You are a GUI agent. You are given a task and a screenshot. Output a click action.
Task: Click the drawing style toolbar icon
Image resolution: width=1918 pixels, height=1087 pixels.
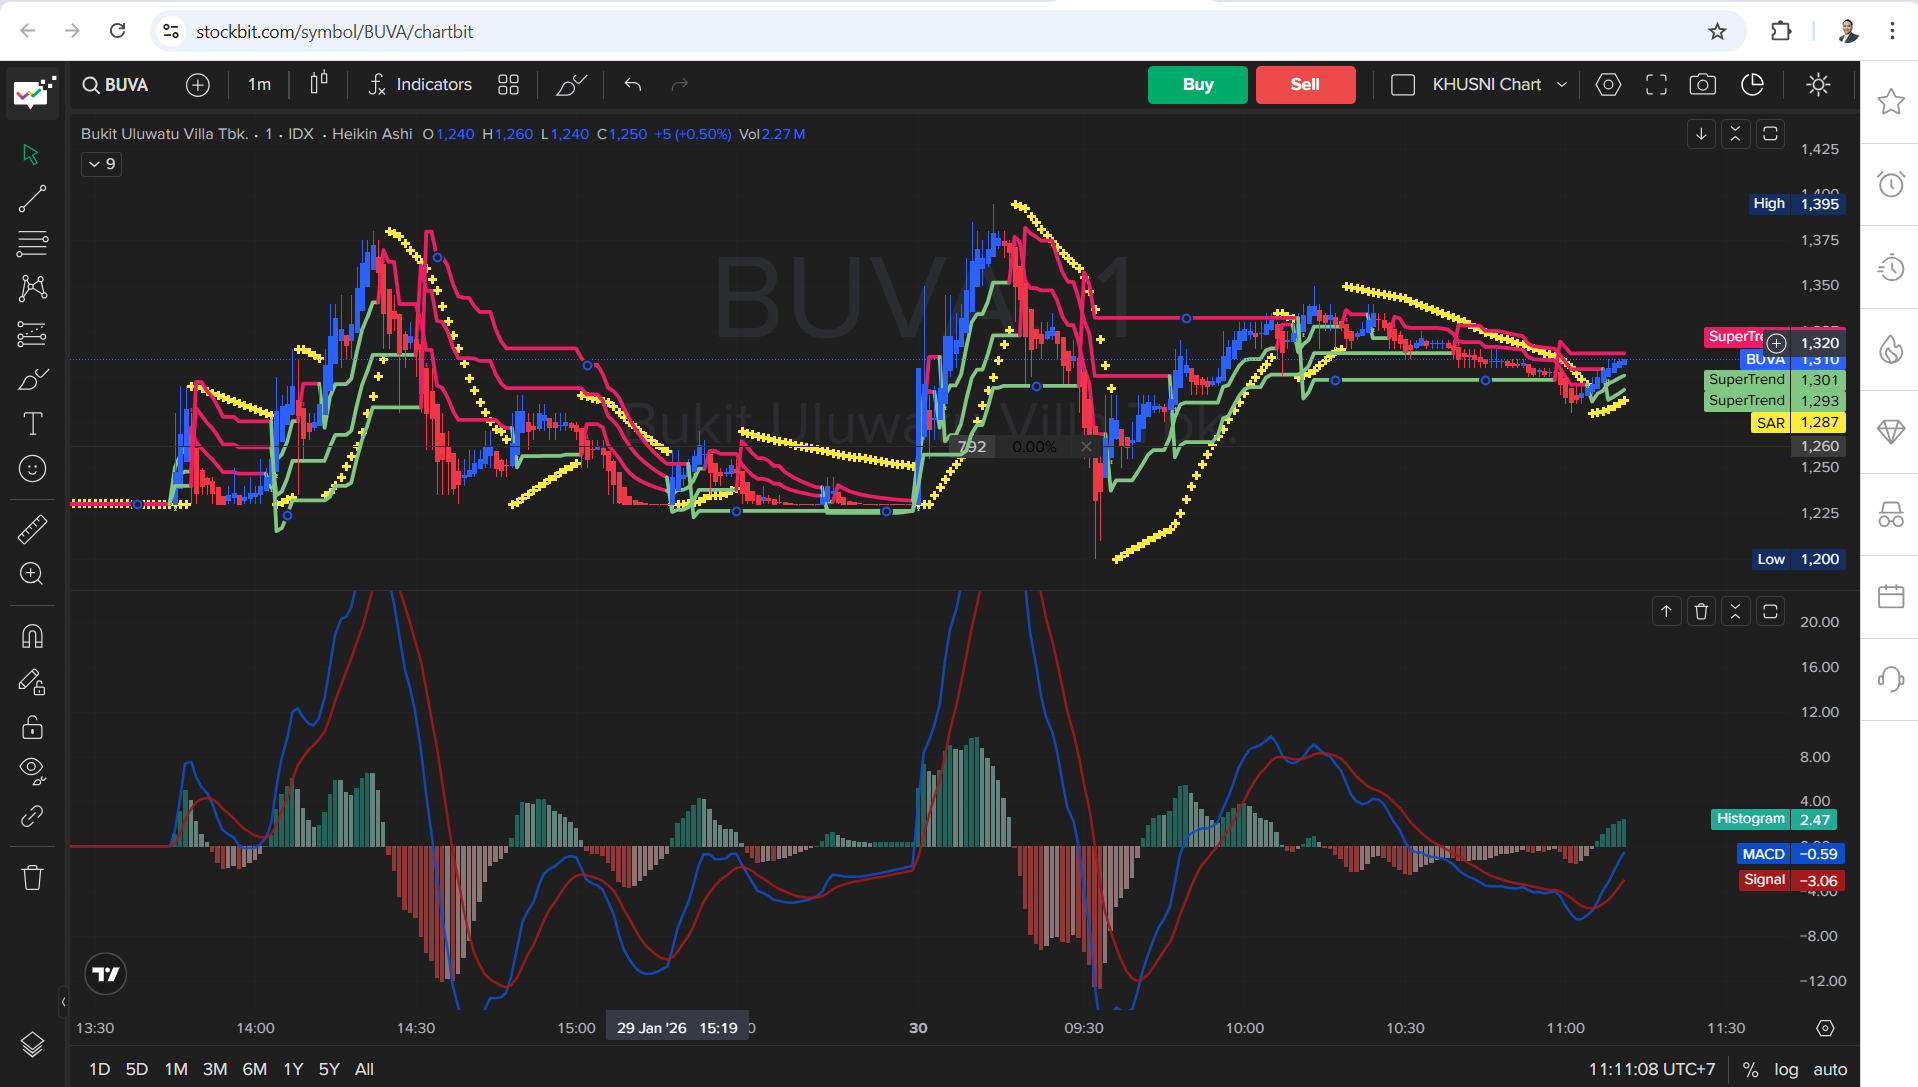pyautogui.click(x=571, y=85)
